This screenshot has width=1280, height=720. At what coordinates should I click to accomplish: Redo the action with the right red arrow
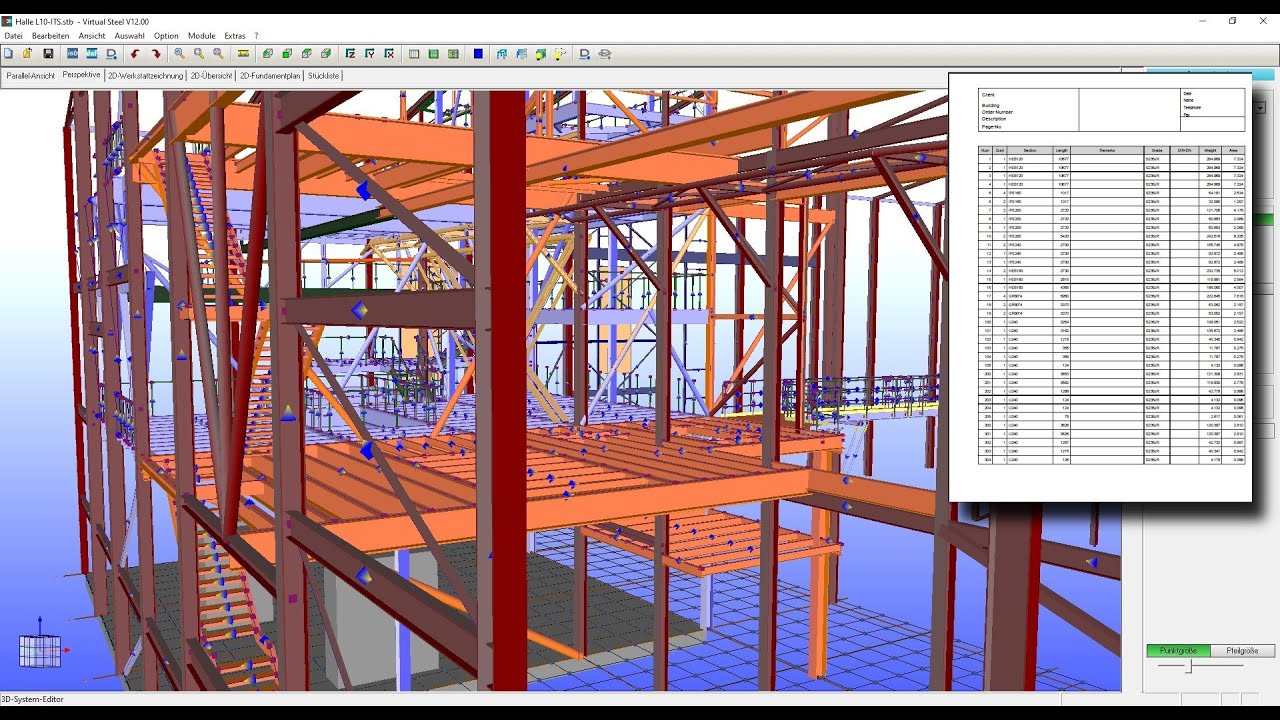tap(156, 53)
